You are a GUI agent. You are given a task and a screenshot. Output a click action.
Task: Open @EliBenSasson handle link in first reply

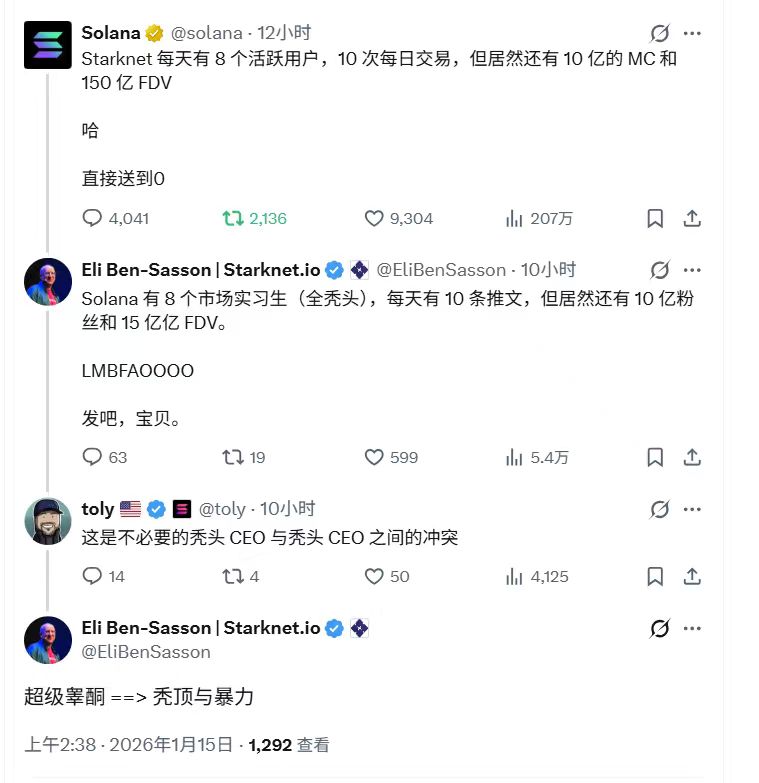pyautogui.click(x=441, y=270)
